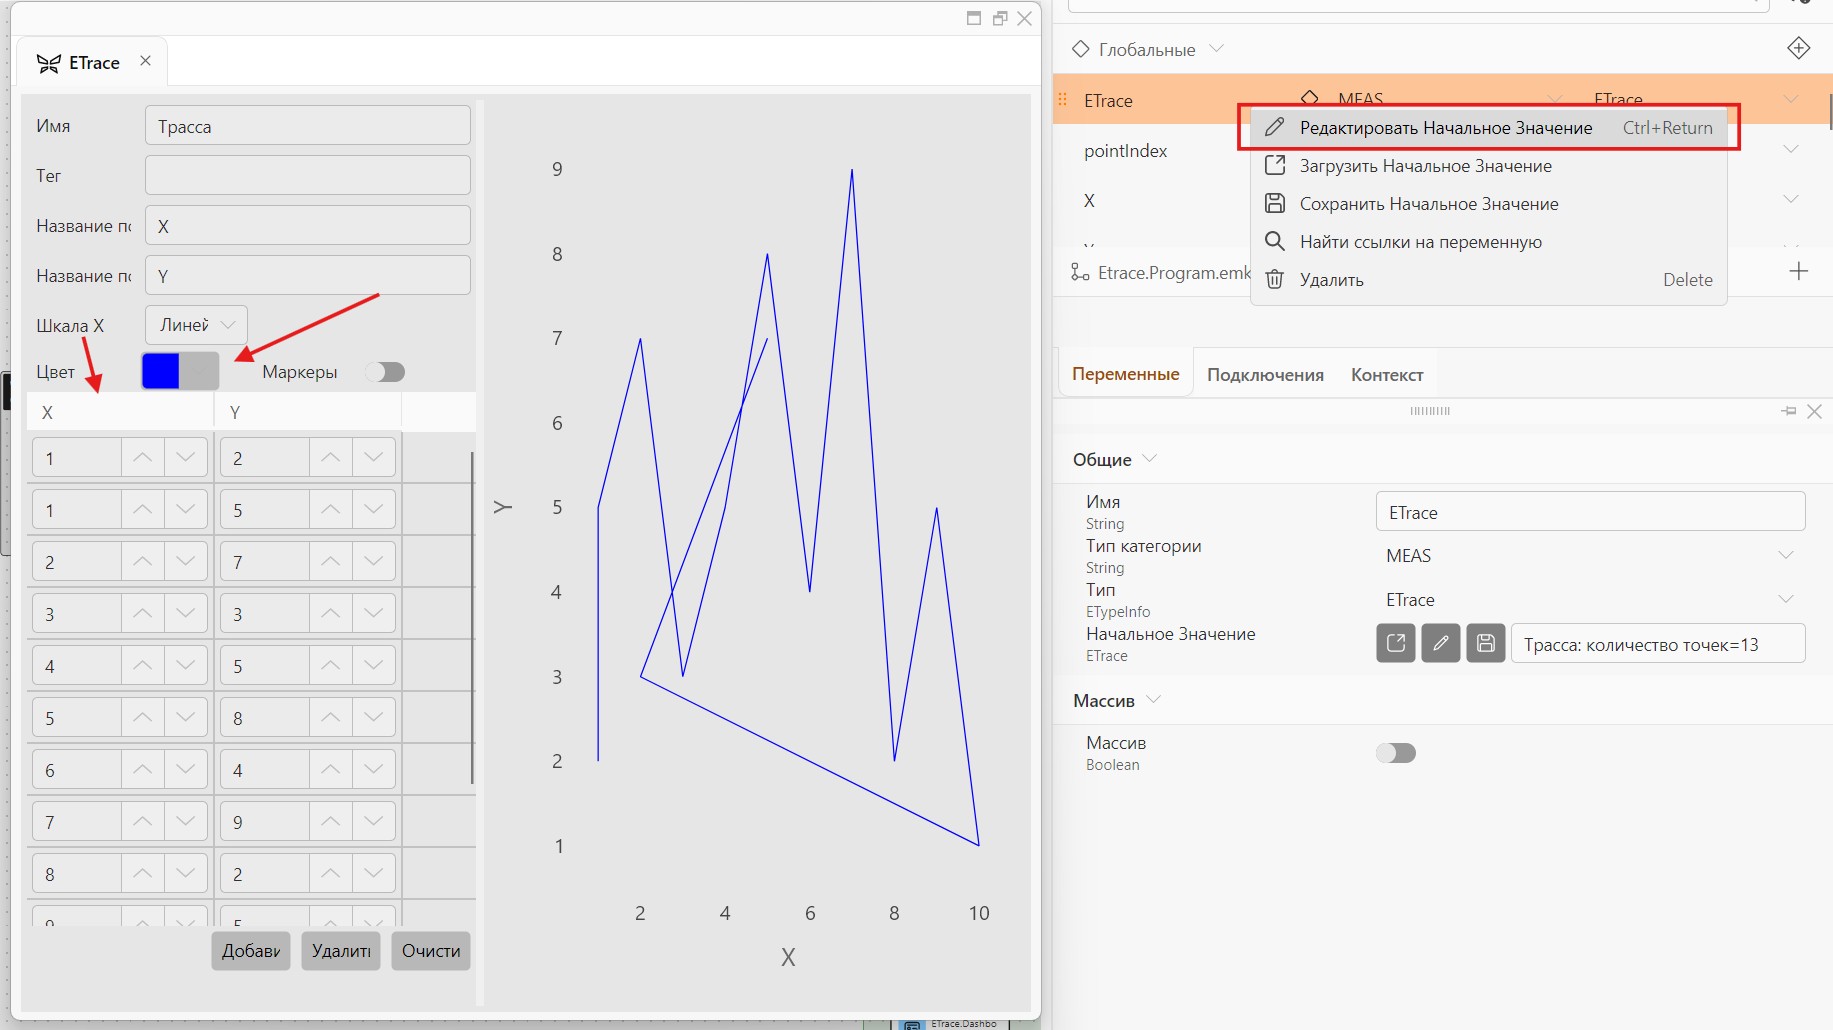
Task: Click the floppy disk save initial value button
Action: click(x=1486, y=643)
